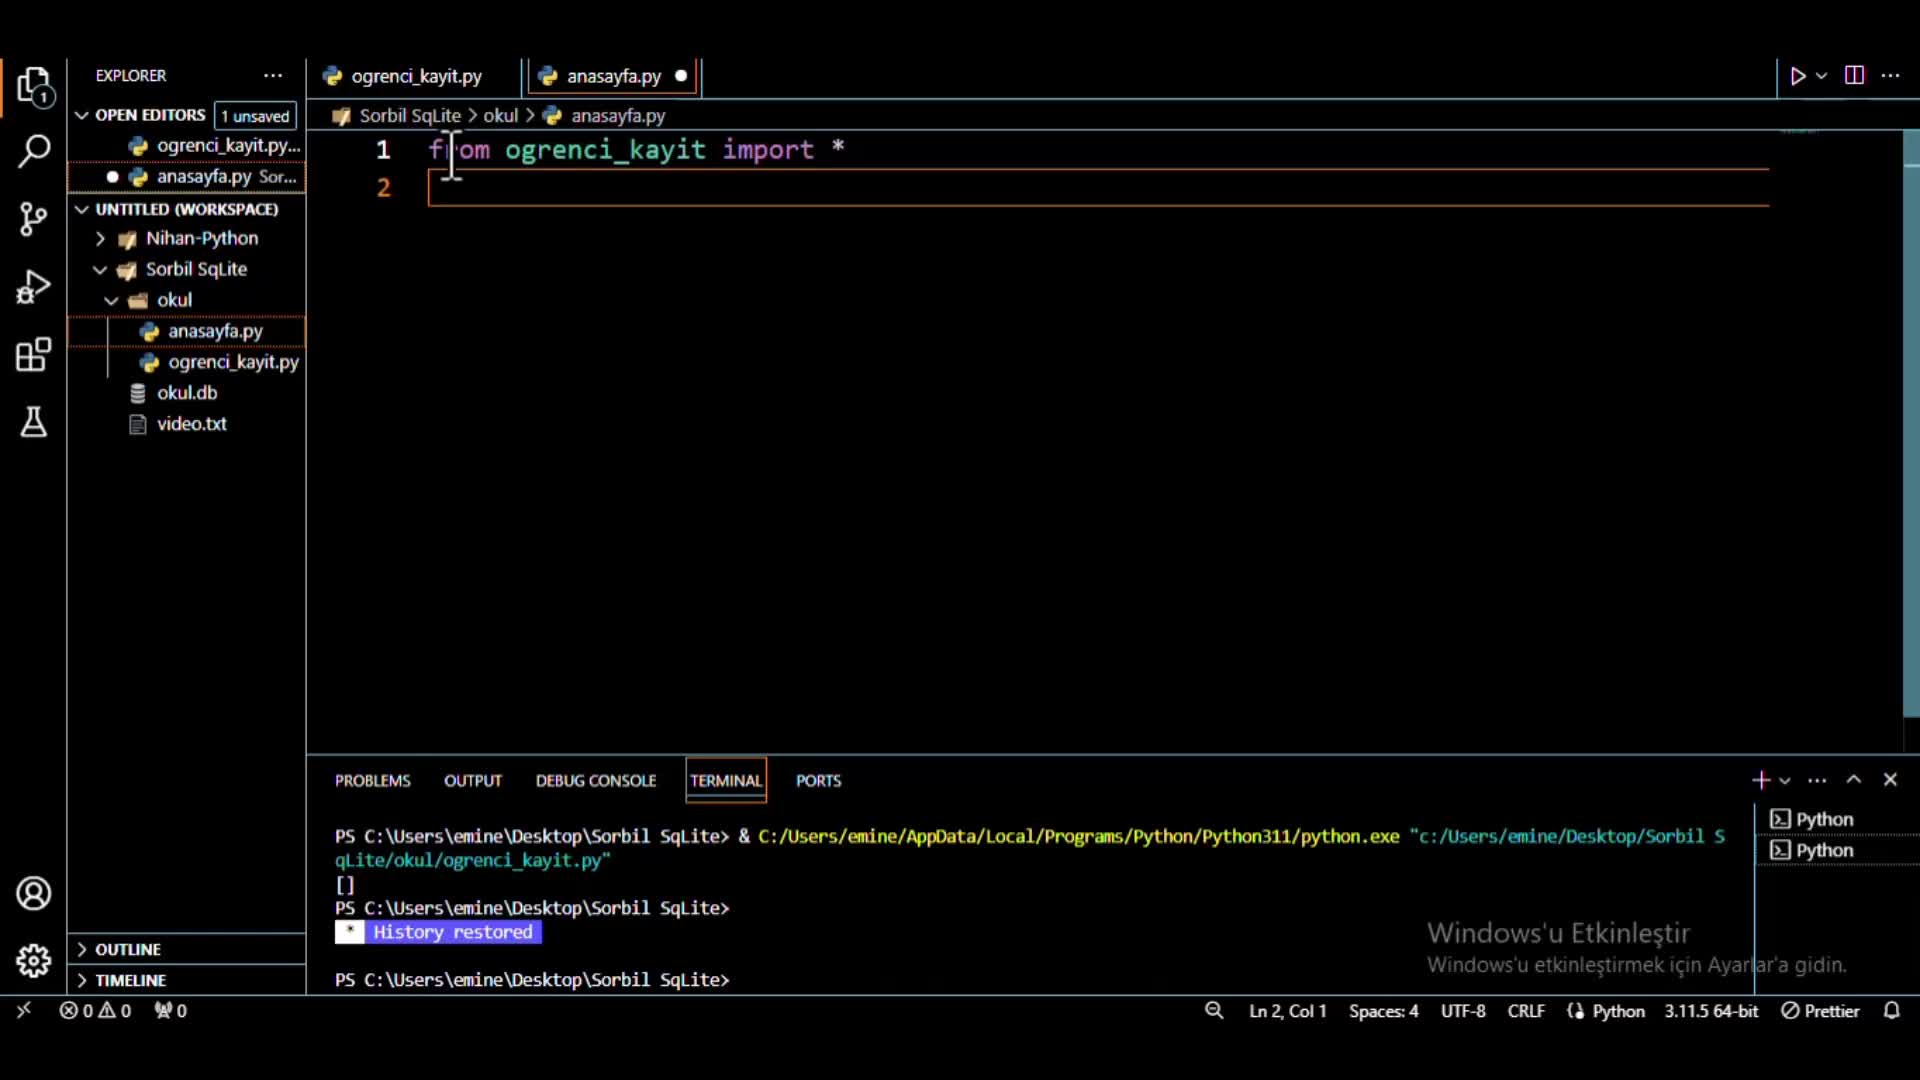Screen dimensions: 1920x1080
Task: Open the PORTS panel tab
Action: pyautogui.click(x=818, y=781)
